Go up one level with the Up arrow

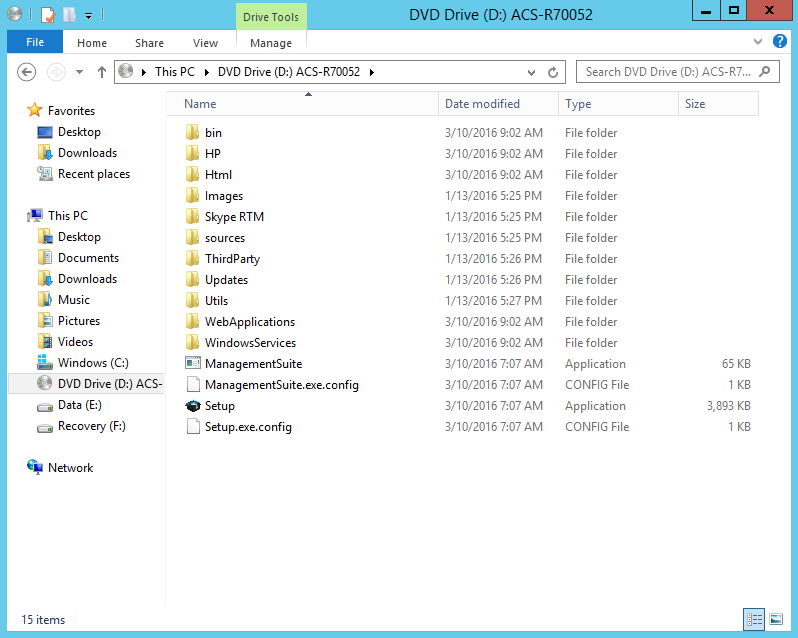coord(102,72)
